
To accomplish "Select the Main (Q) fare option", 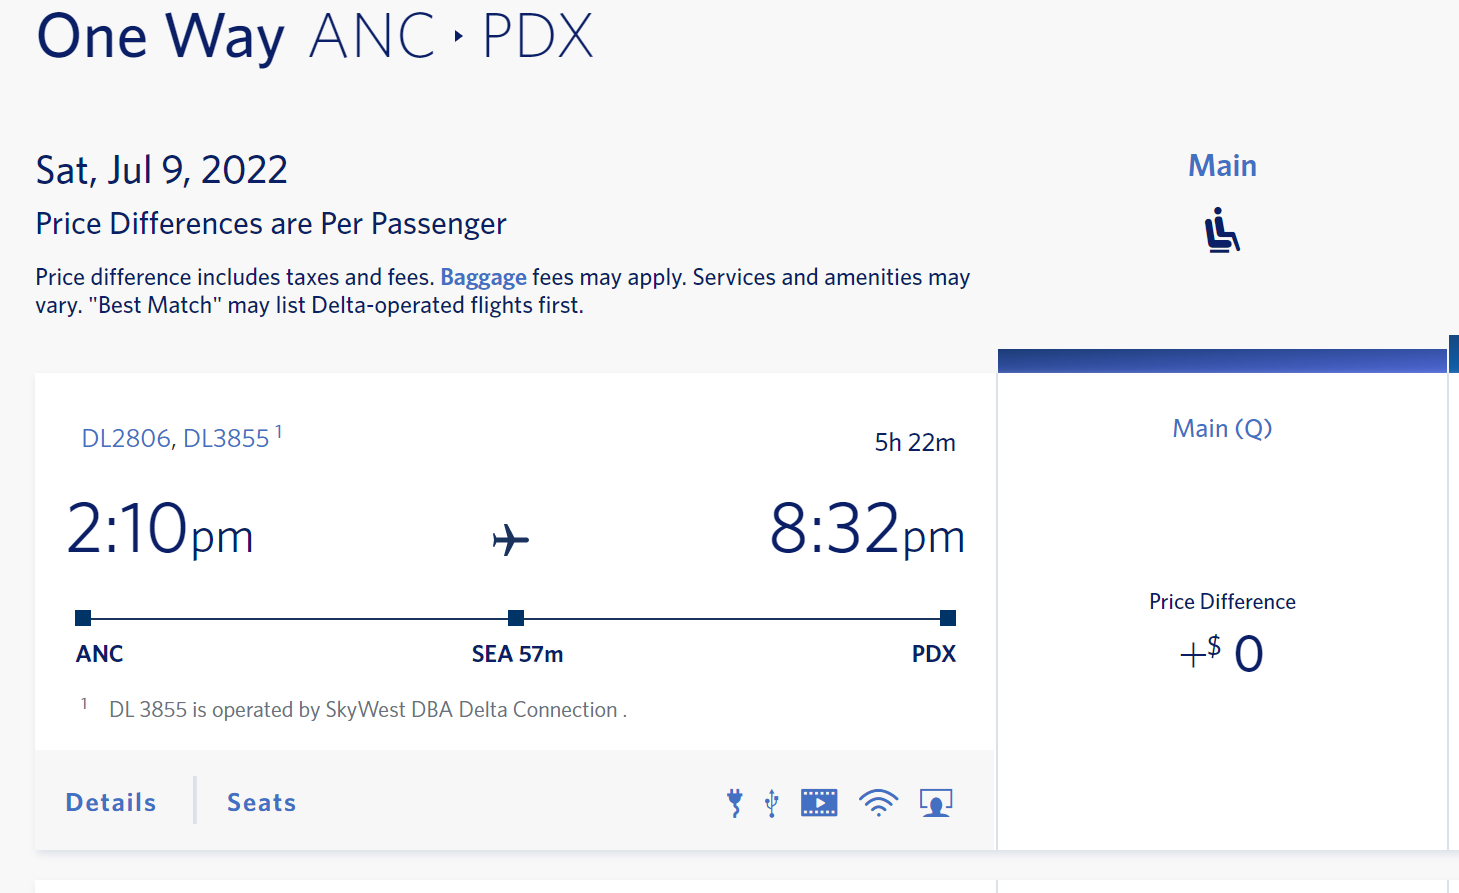I will tap(1221, 428).
